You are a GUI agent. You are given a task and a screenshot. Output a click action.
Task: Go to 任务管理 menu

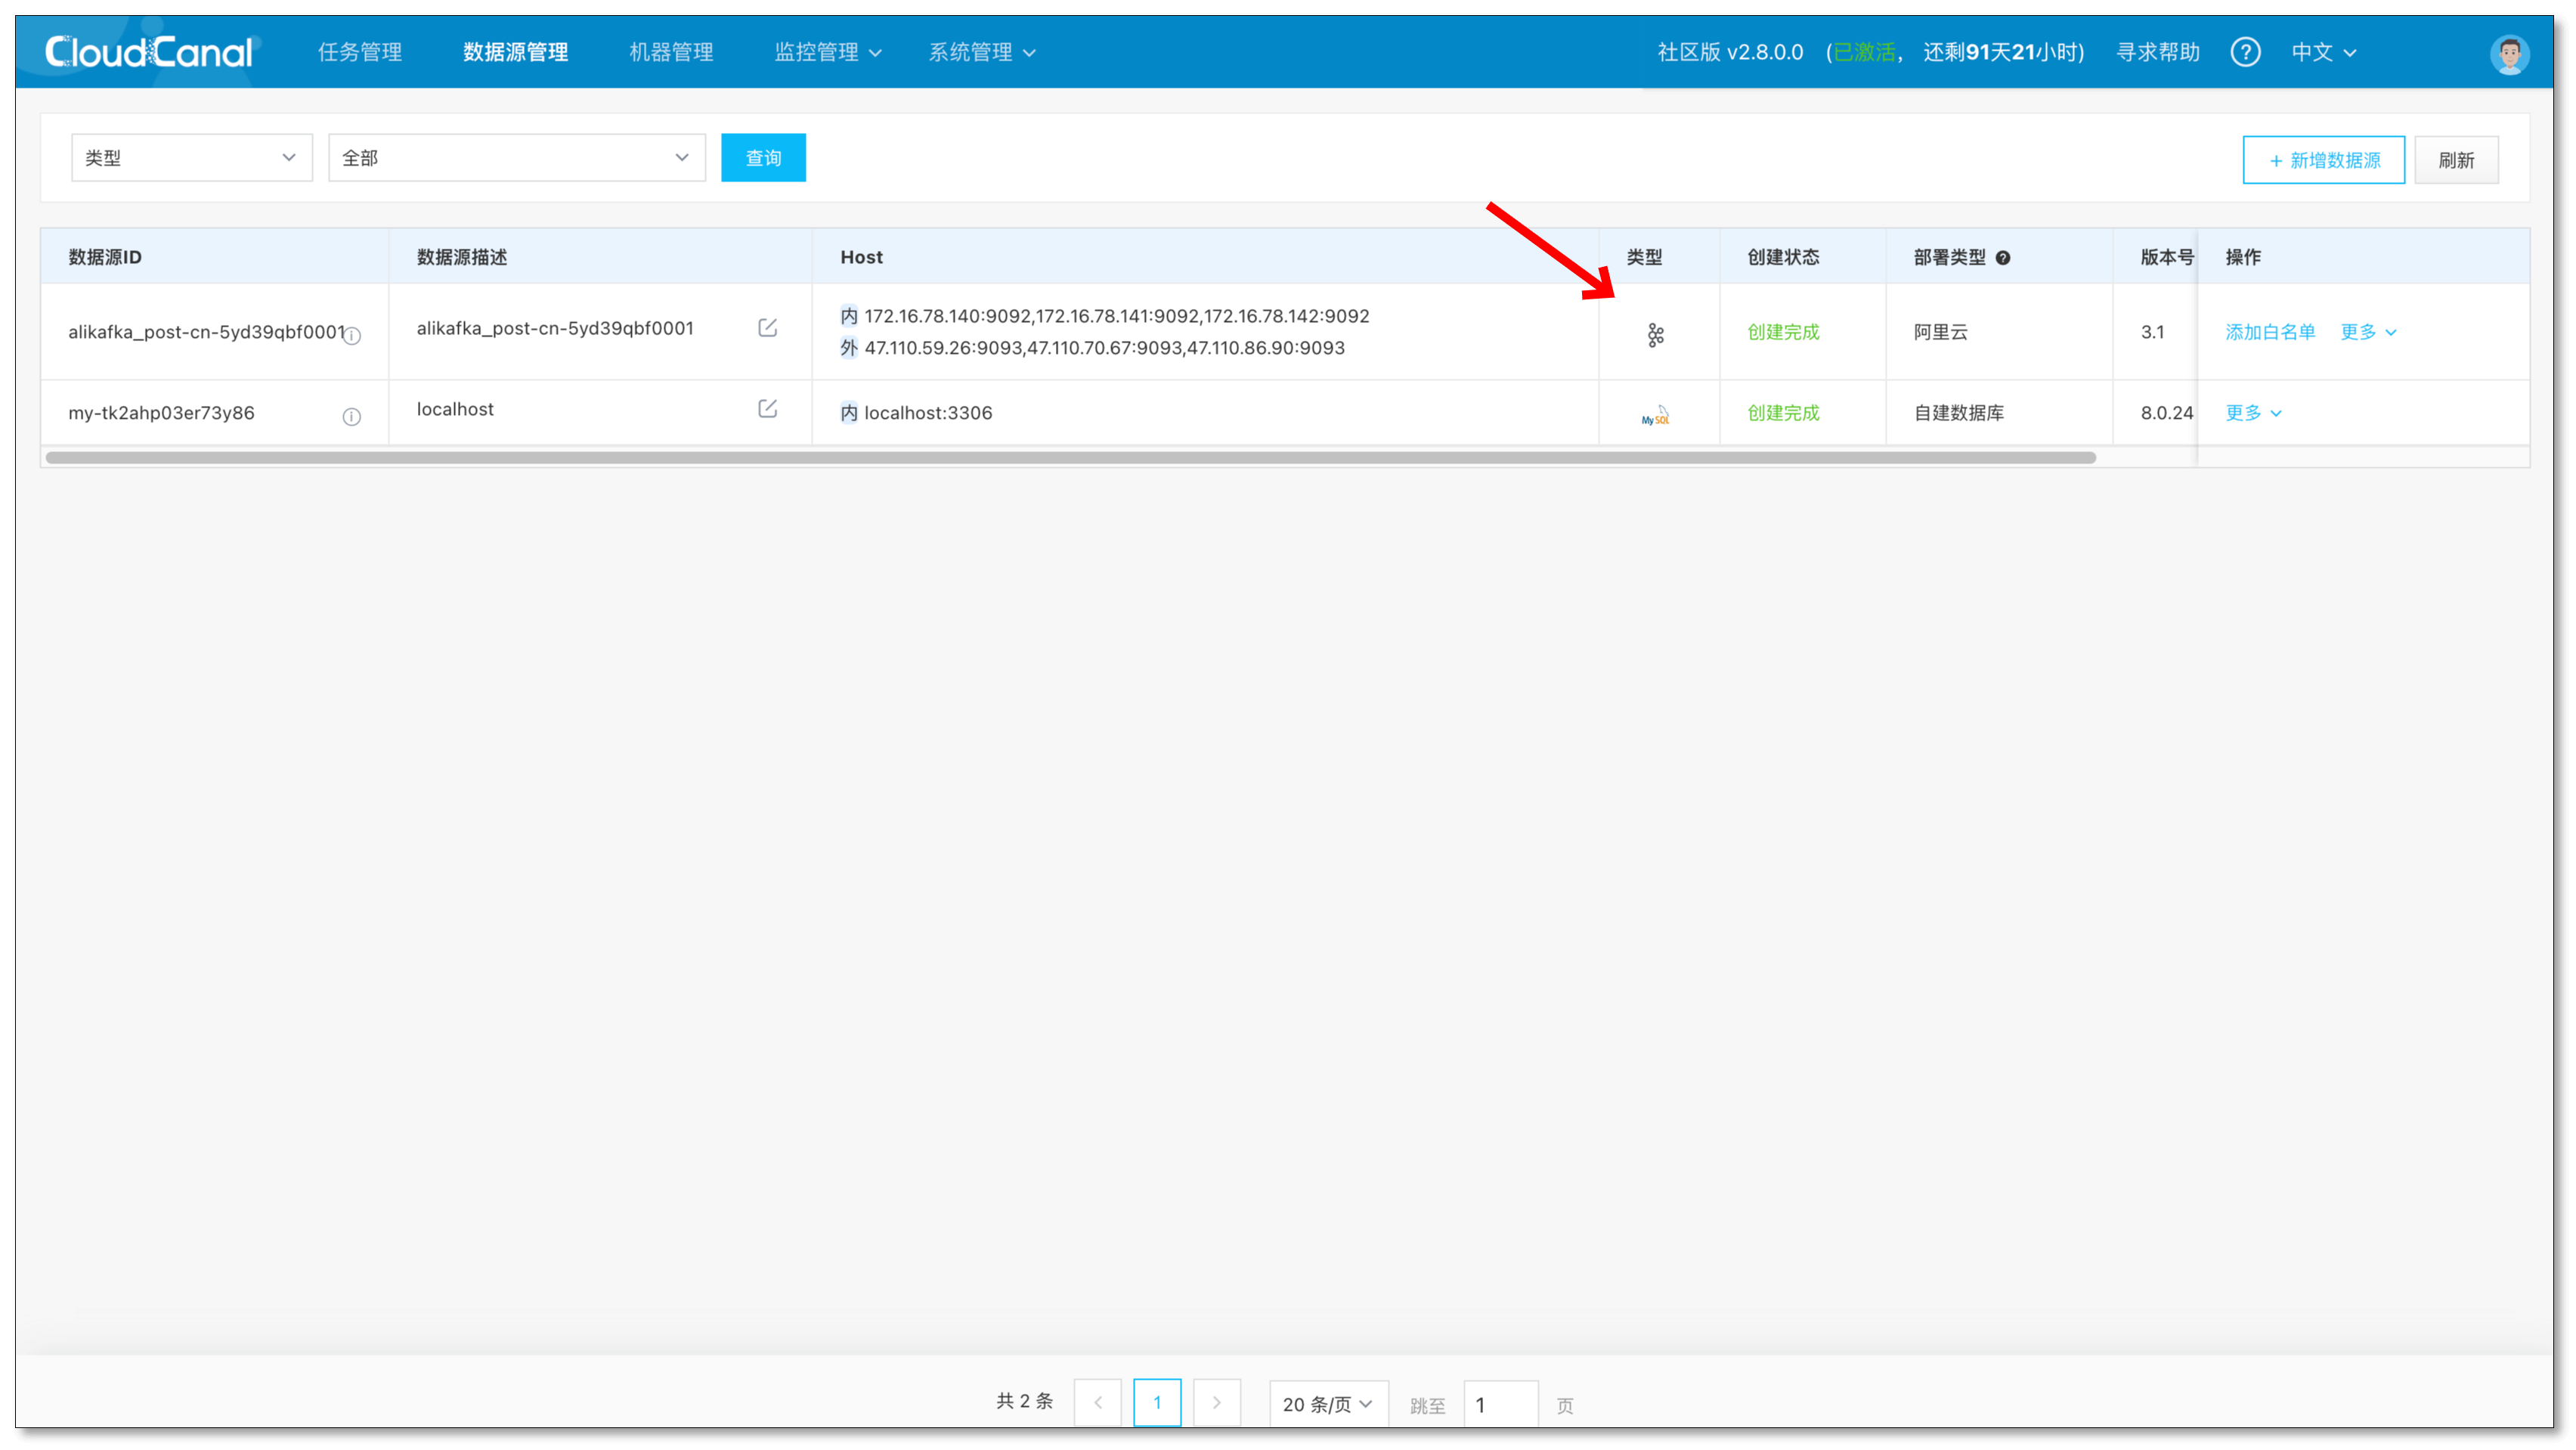point(360,52)
